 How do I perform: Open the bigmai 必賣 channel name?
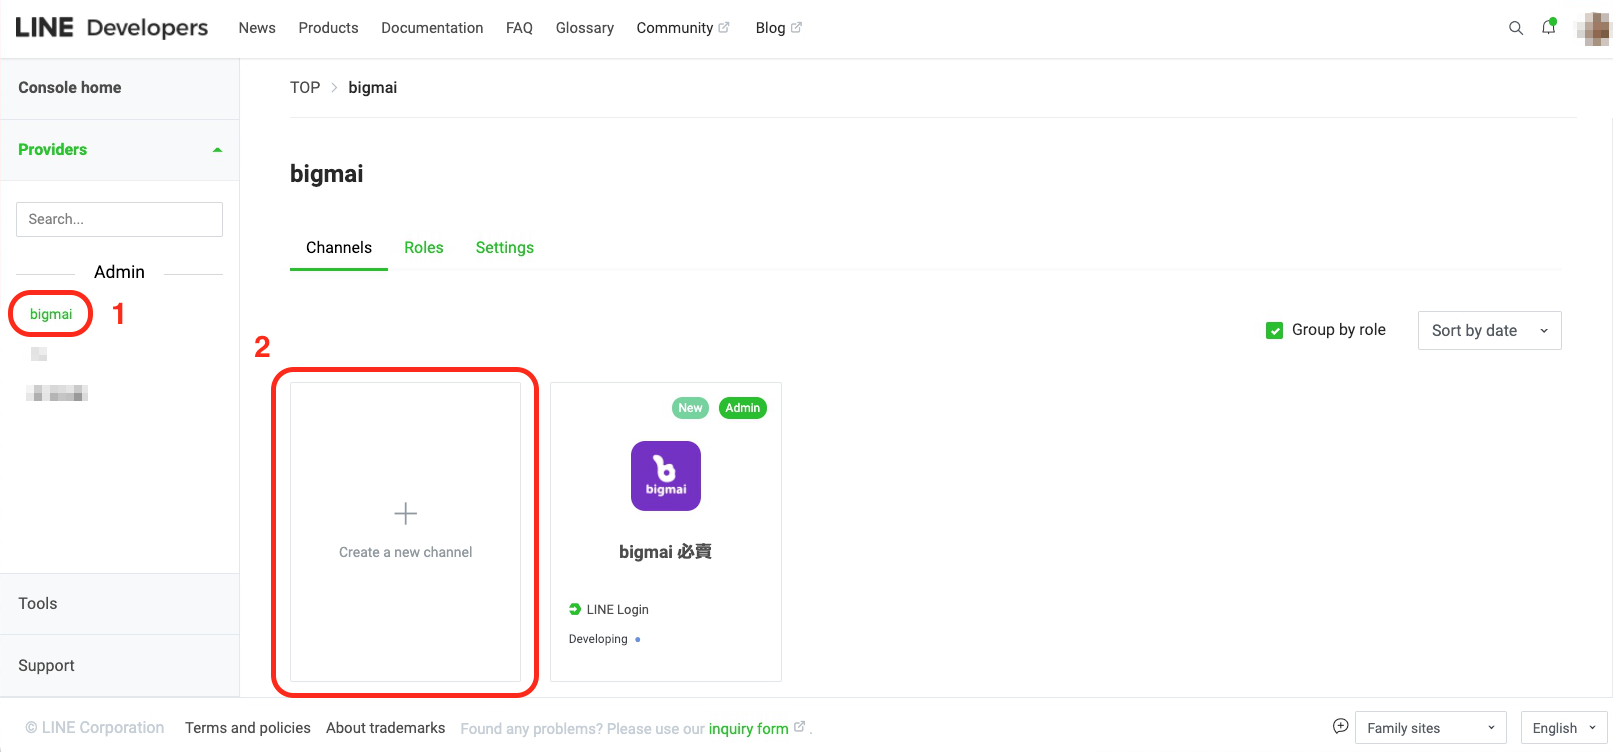tap(665, 552)
